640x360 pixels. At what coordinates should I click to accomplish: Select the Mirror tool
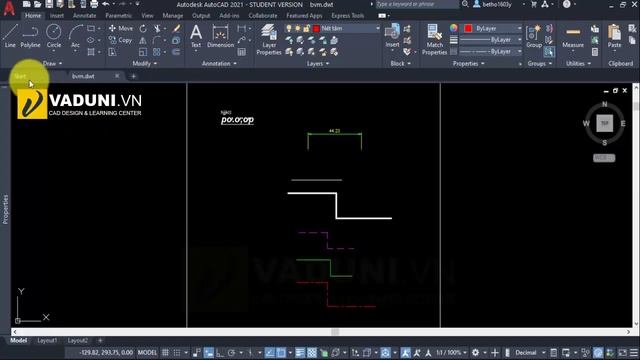click(143, 40)
